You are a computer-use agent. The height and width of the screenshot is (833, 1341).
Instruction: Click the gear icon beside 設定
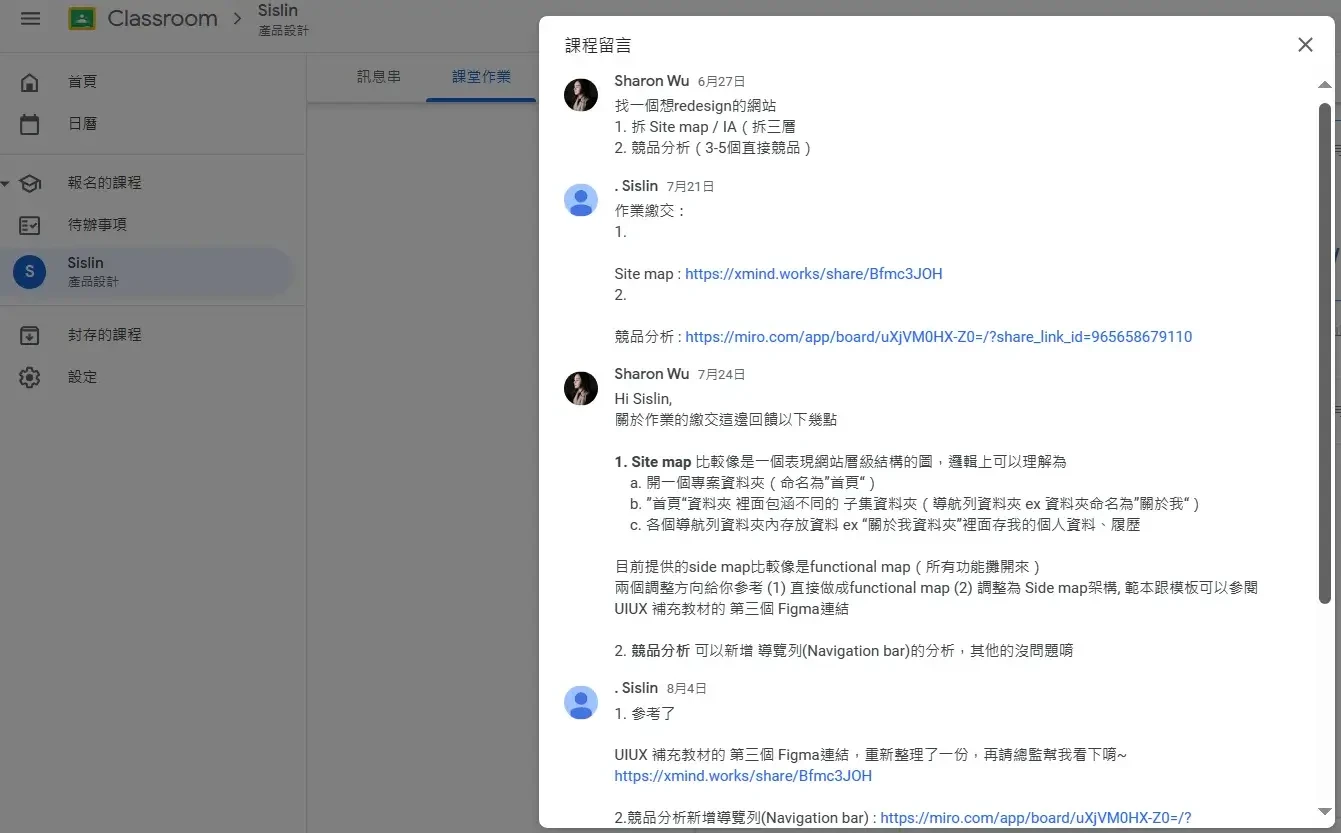pos(30,377)
